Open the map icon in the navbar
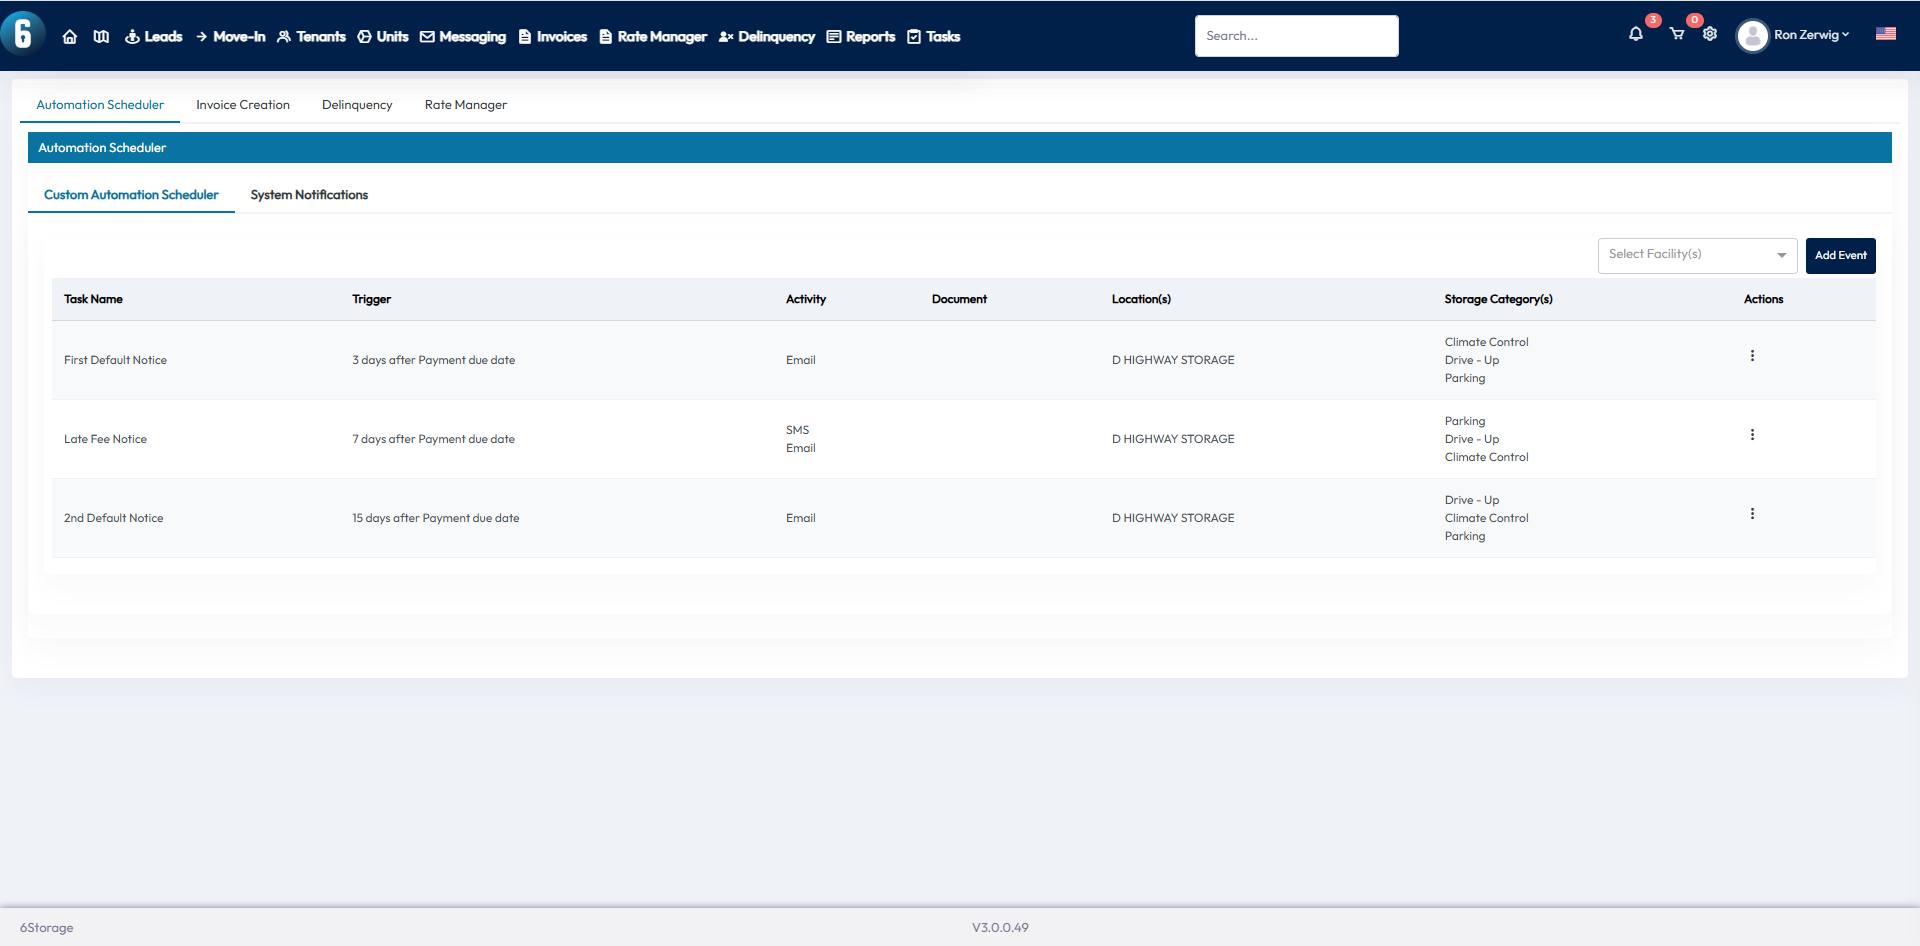The height and width of the screenshot is (946, 1920). [x=101, y=37]
